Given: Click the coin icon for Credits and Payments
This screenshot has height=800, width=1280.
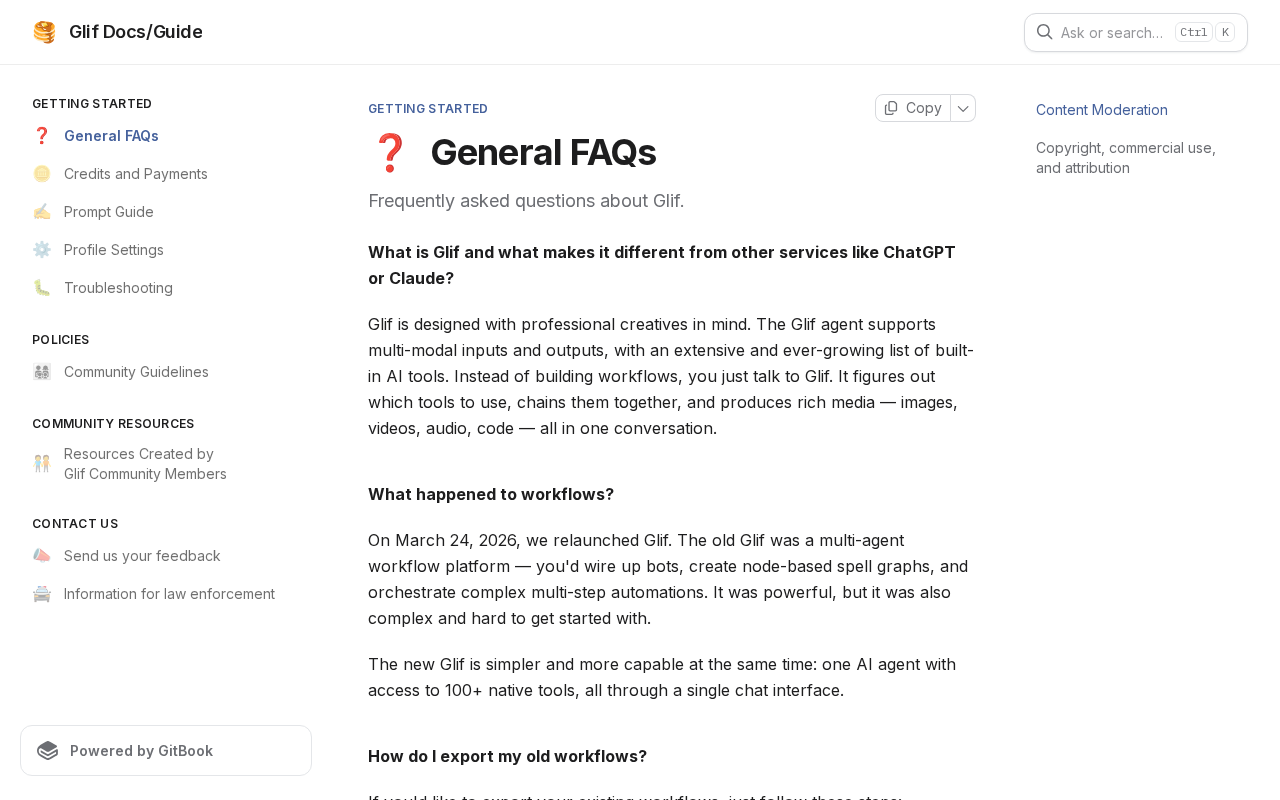Looking at the screenshot, I should click(42, 174).
